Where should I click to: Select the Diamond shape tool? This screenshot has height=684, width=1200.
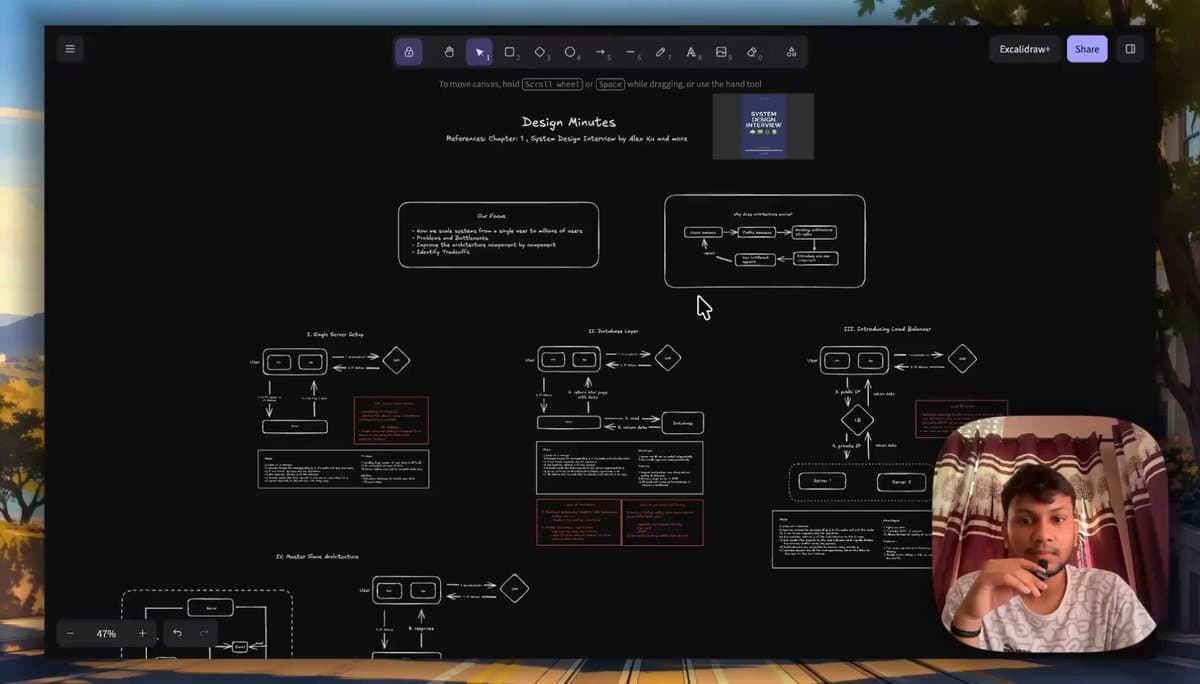click(x=540, y=52)
